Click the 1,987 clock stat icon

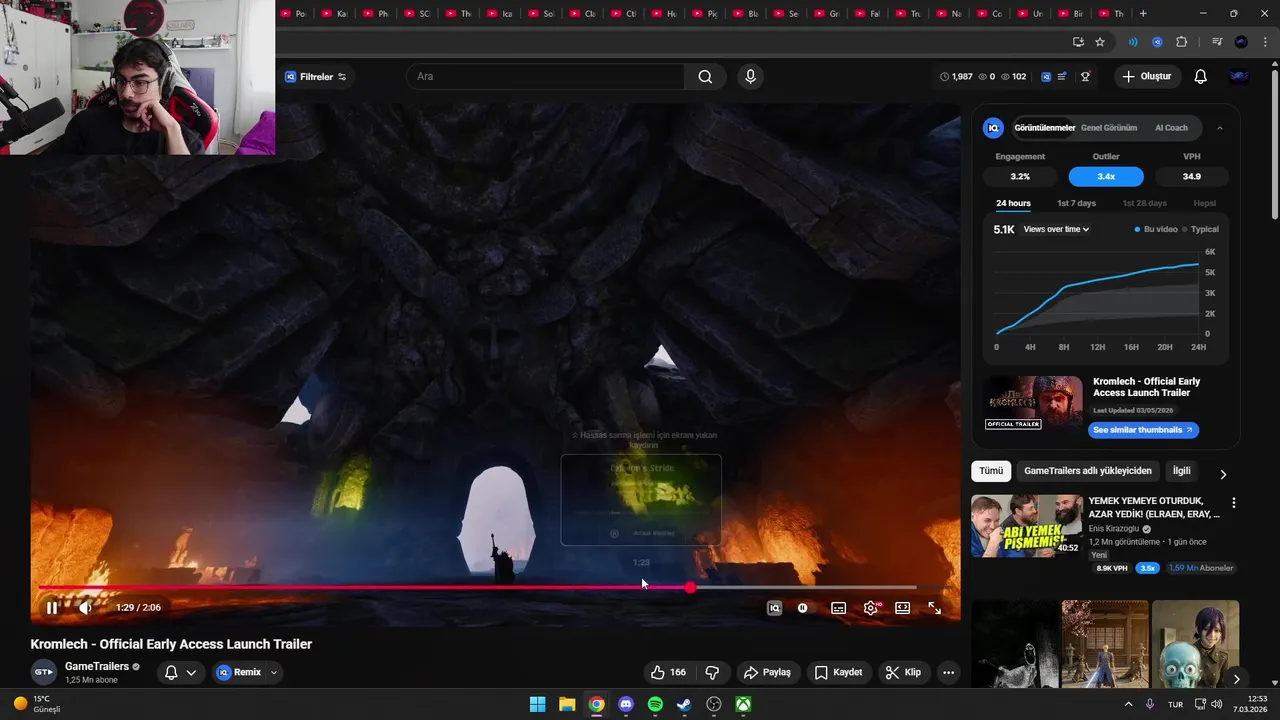[945, 76]
